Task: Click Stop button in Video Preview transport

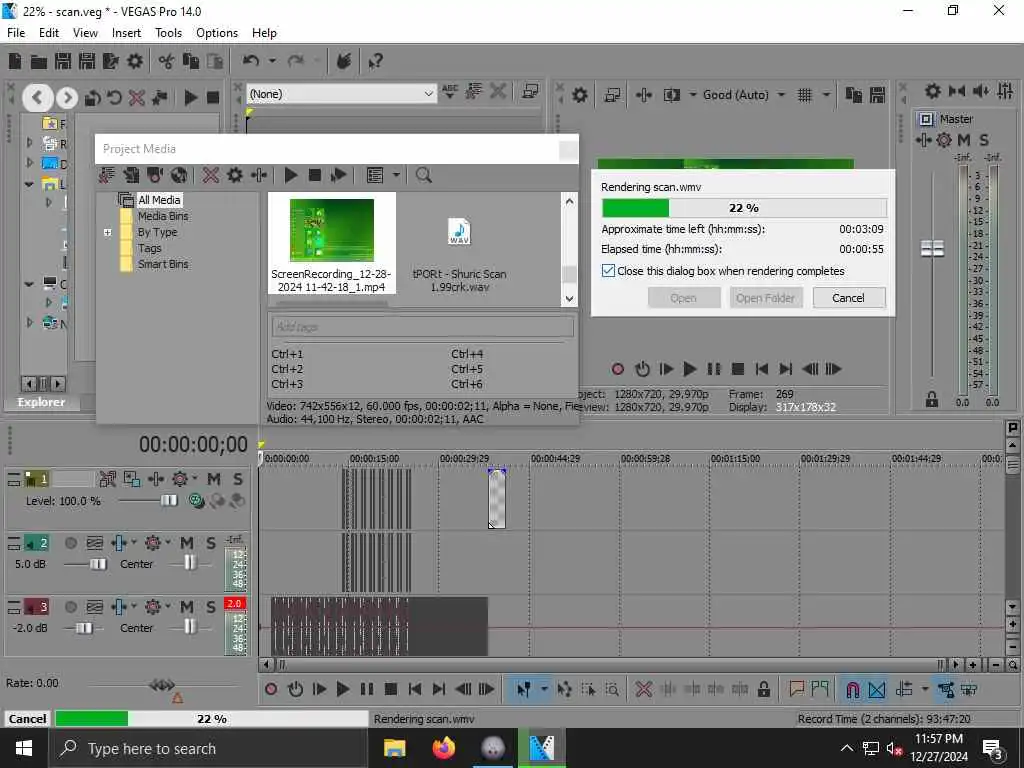Action: point(738,369)
